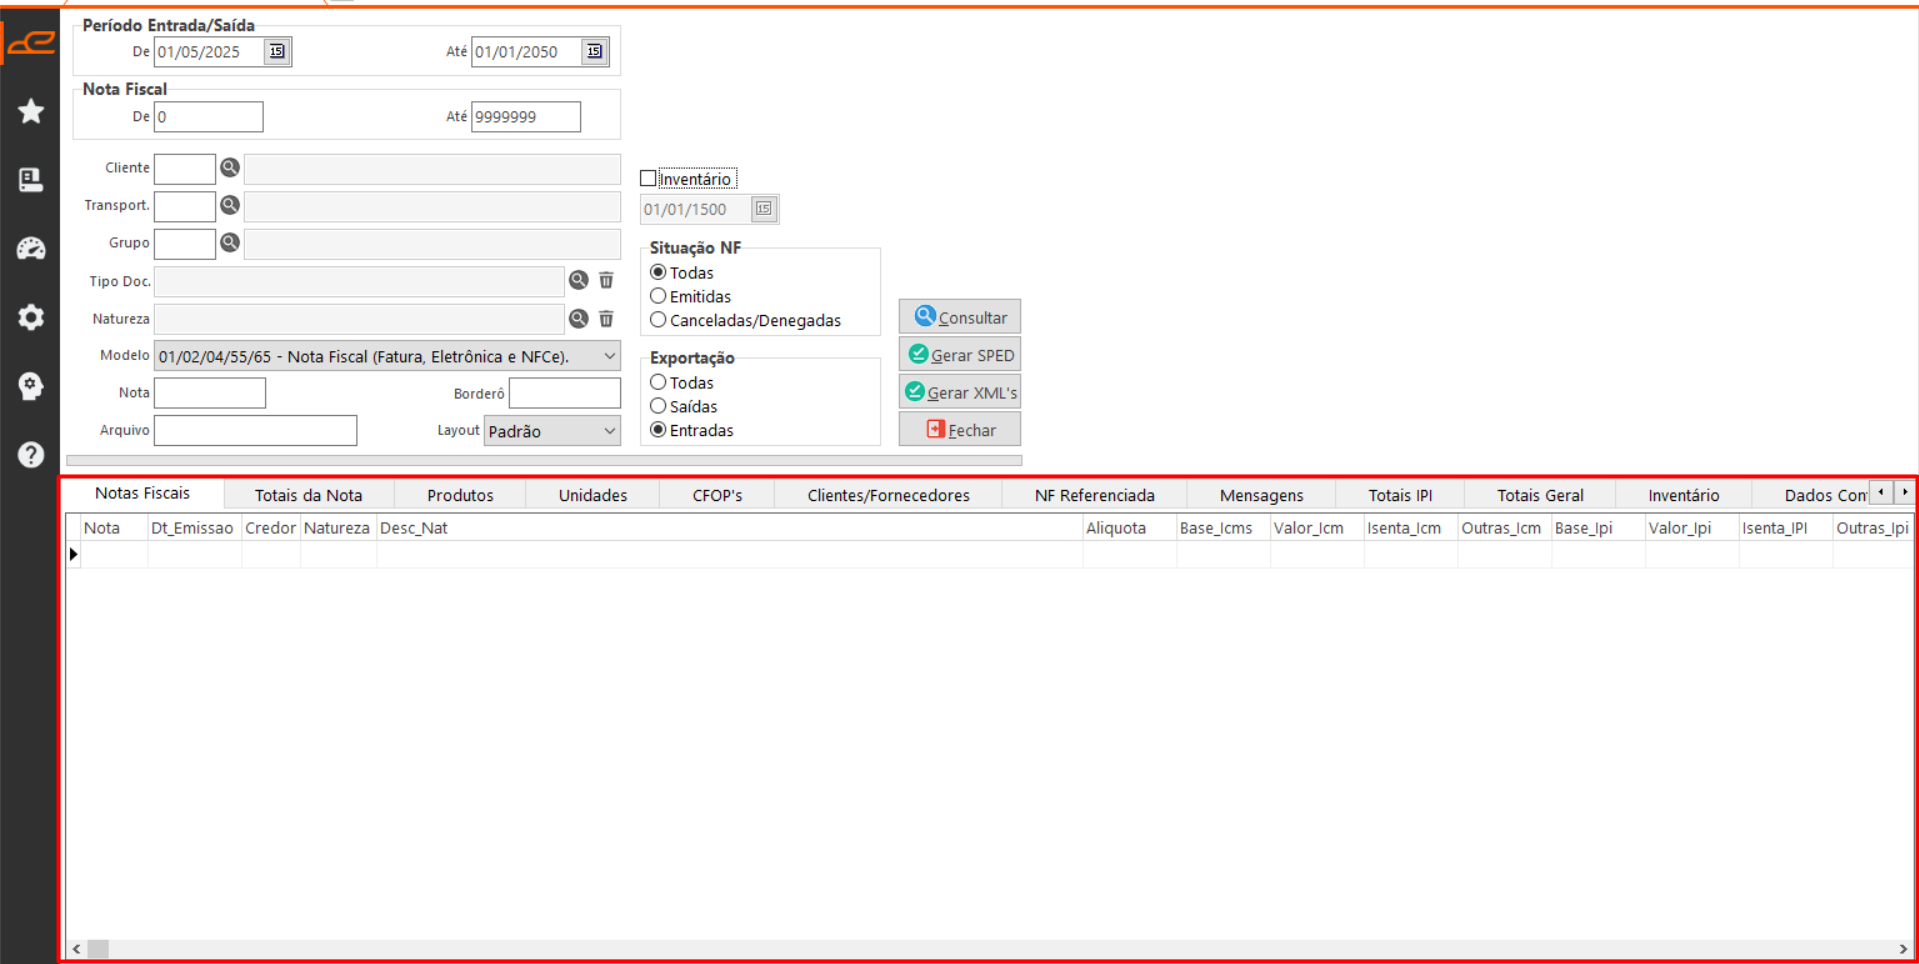Click the star favorites icon in sidebar
This screenshot has height=964, width=1919.
tap(31, 111)
